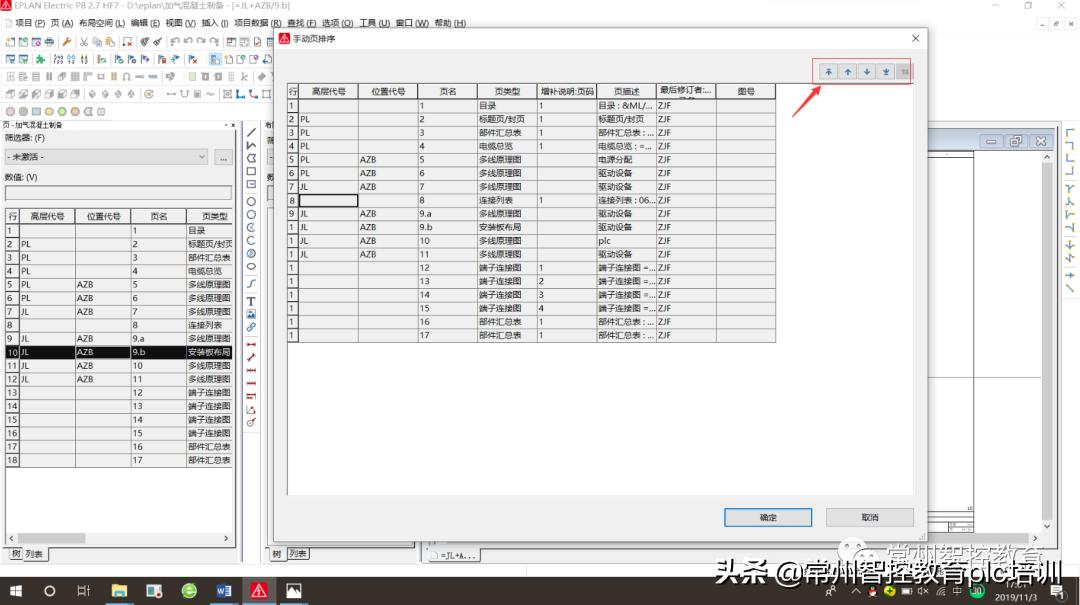The image size is (1080, 605).
Task: Select the circle drawing tool
Action: [x=251, y=201]
